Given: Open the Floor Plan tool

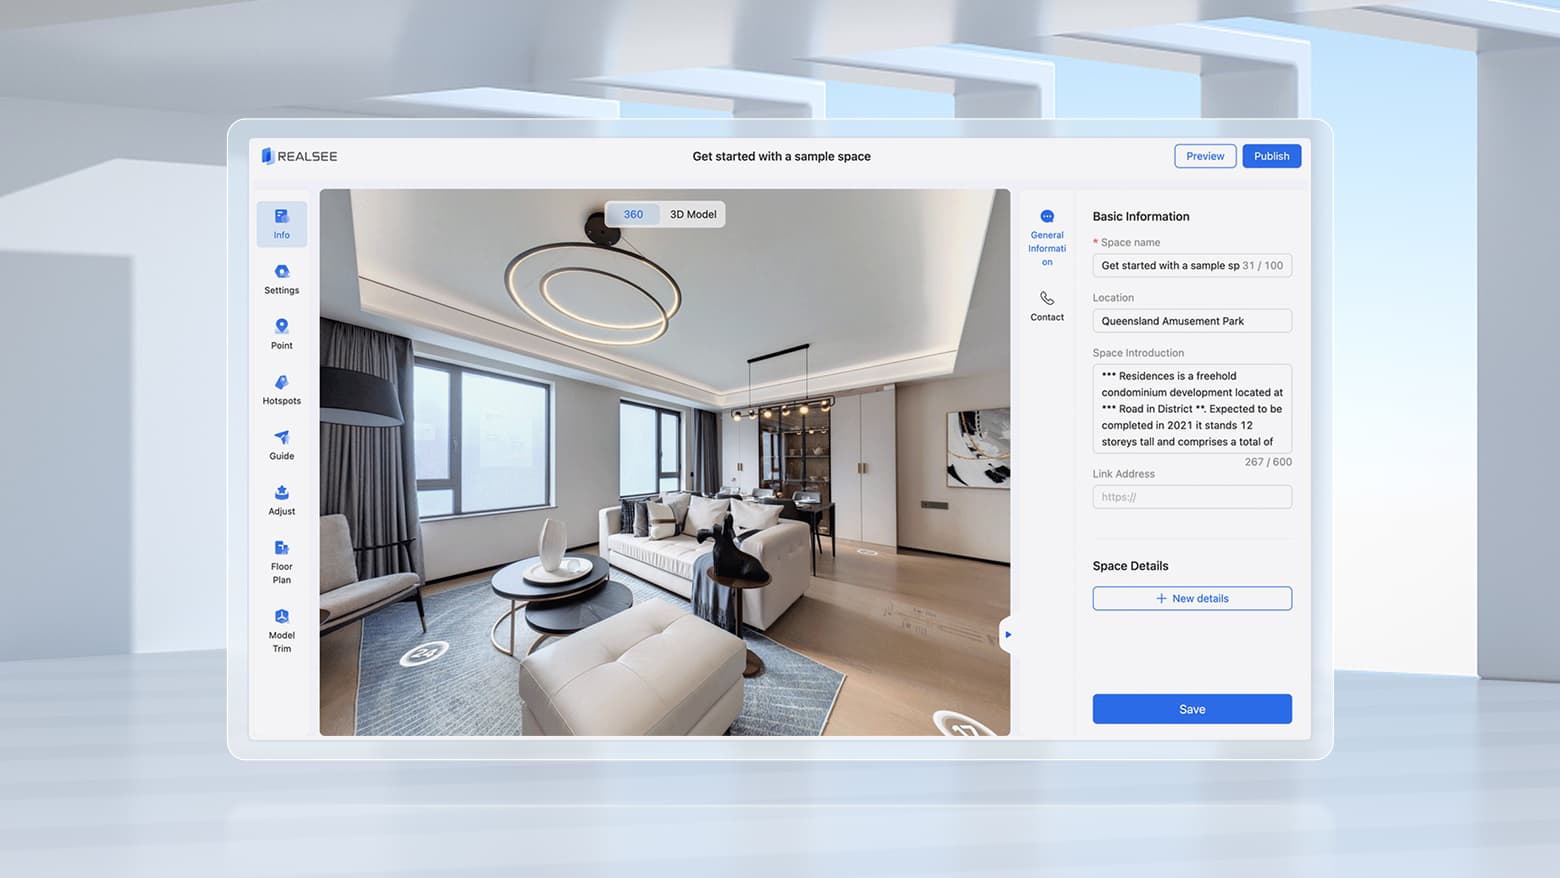Looking at the screenshot, I should (x=281, y=560).
